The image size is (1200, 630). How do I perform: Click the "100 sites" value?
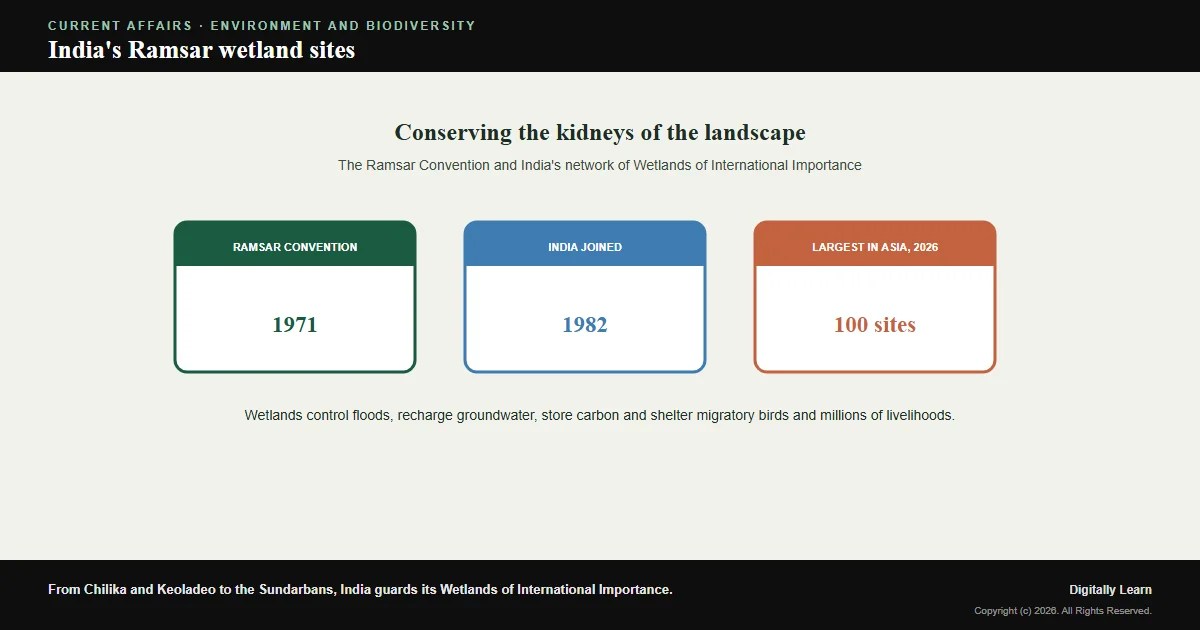875,325
